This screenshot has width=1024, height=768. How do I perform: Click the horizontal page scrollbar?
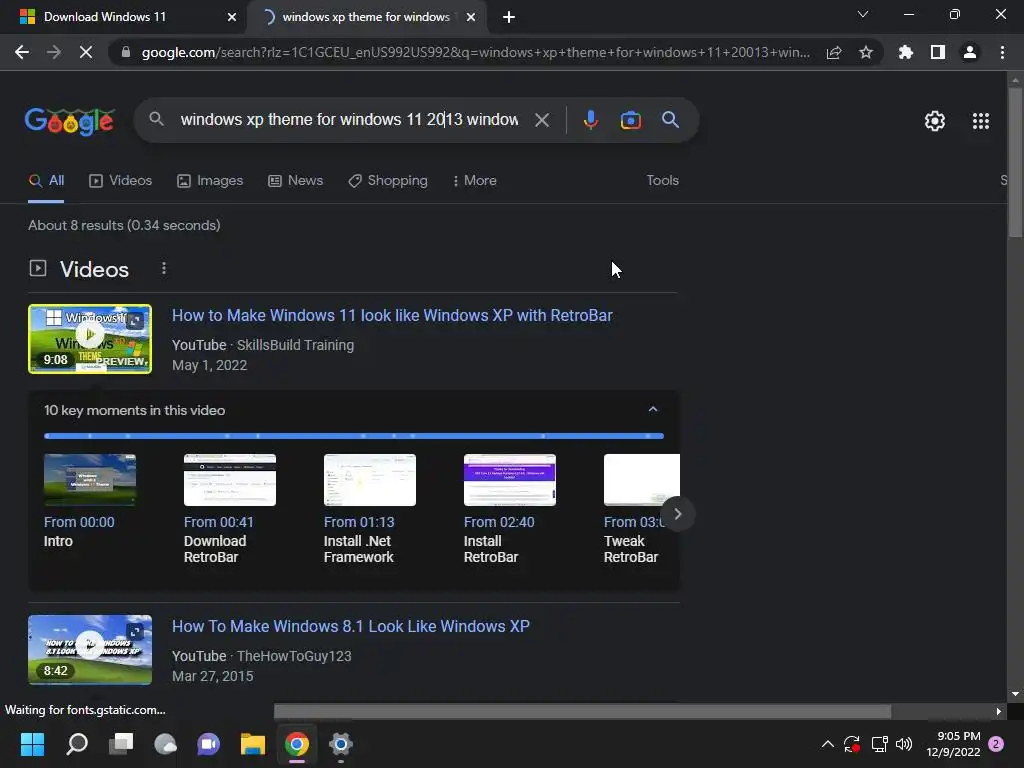583,711
